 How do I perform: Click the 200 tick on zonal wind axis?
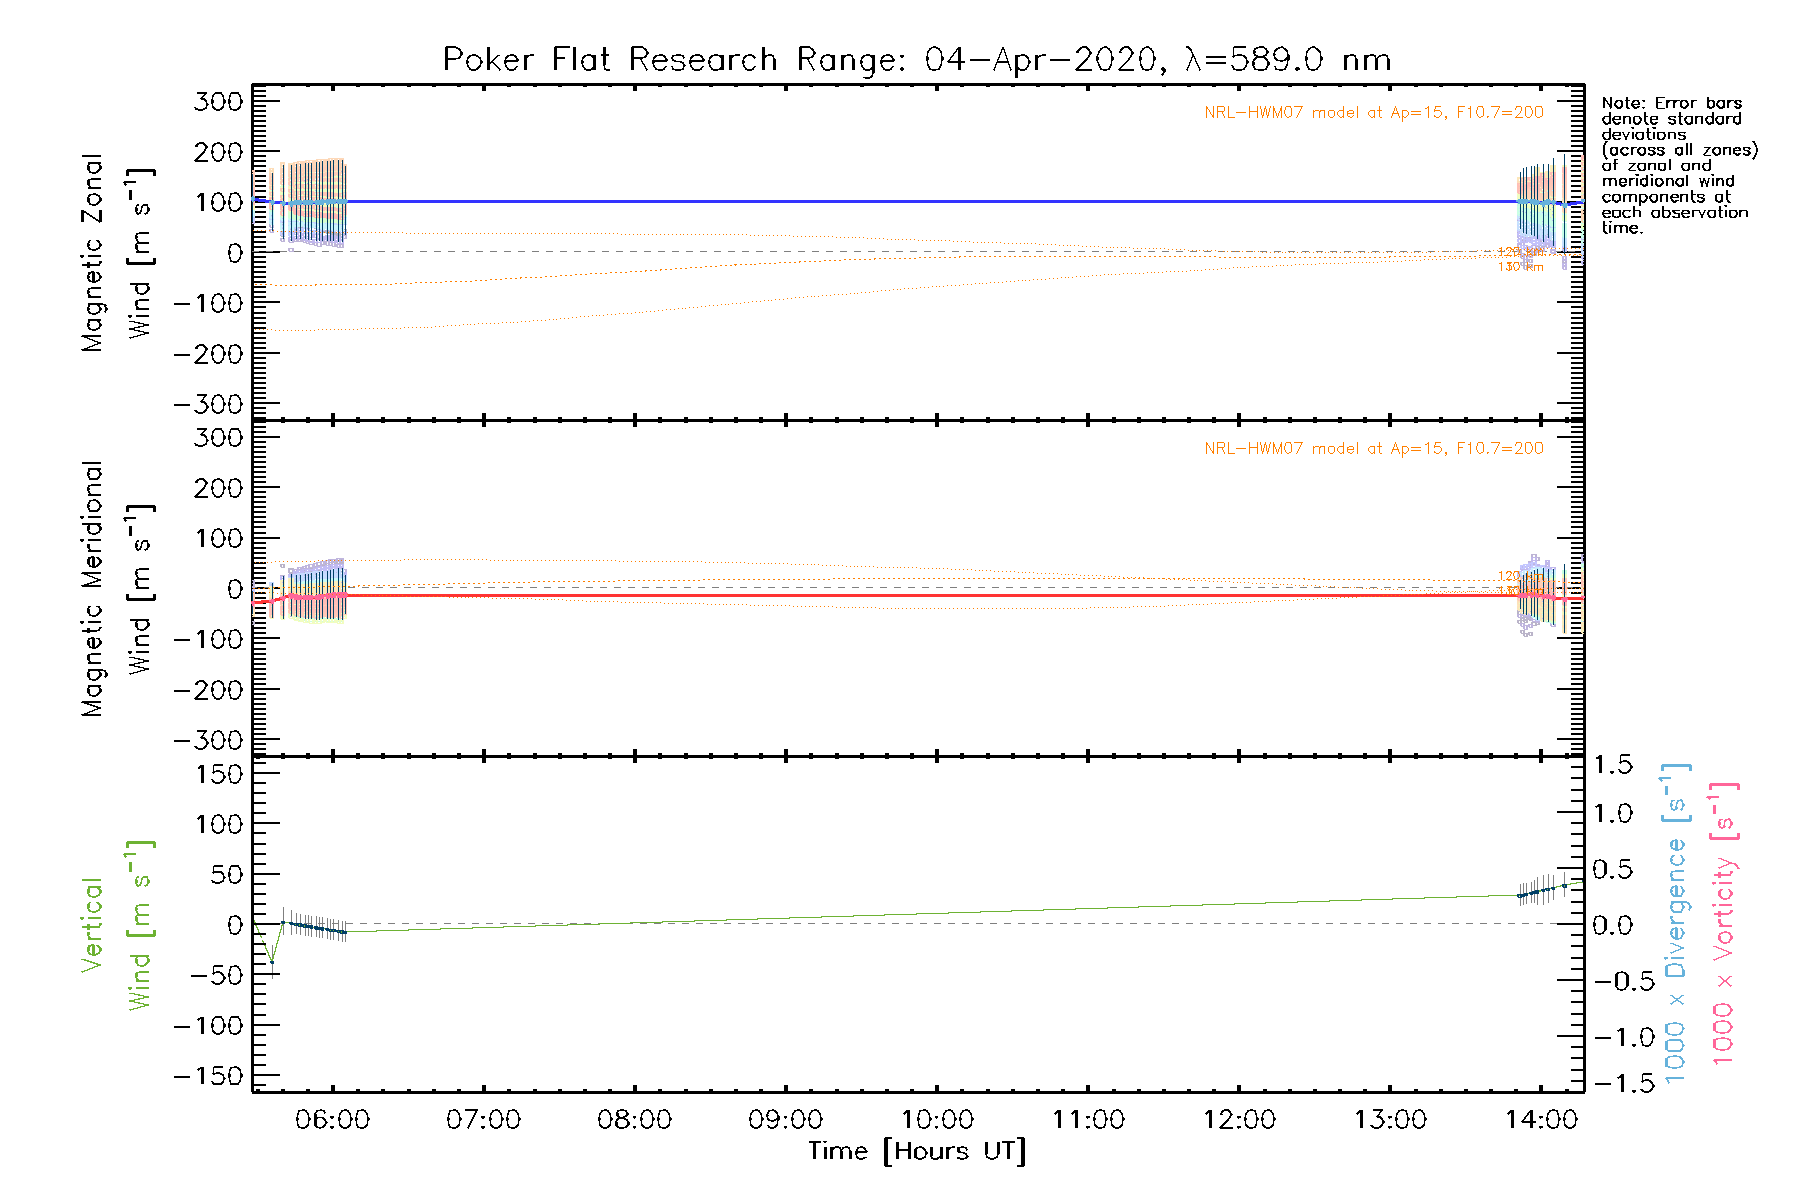[219, 152]
